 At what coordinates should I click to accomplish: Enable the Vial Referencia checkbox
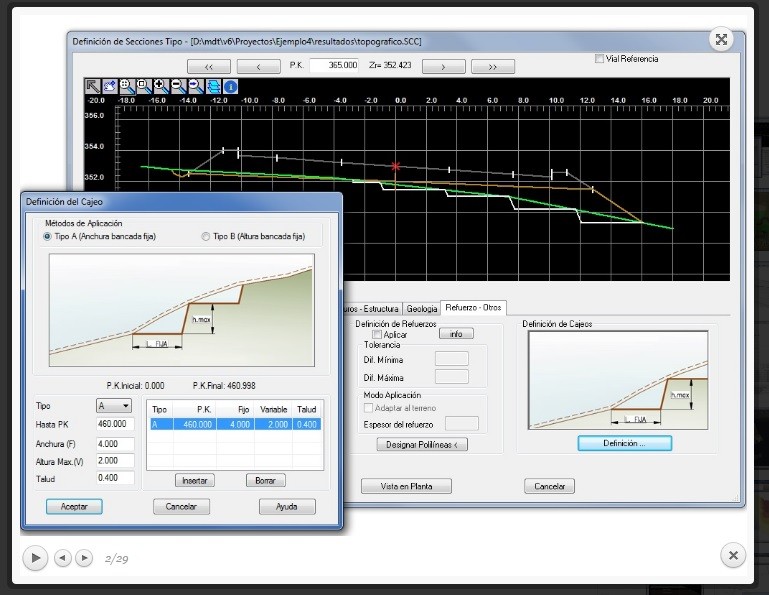599,59
